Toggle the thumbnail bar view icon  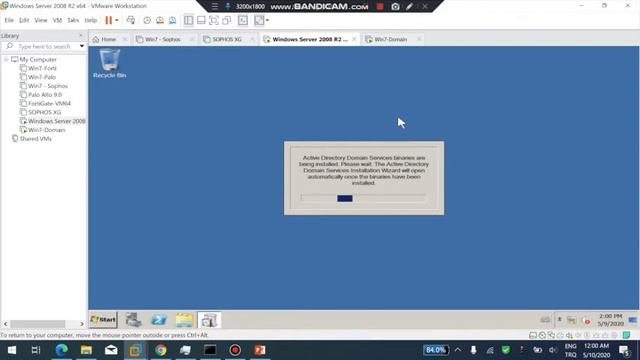(201, 20)
